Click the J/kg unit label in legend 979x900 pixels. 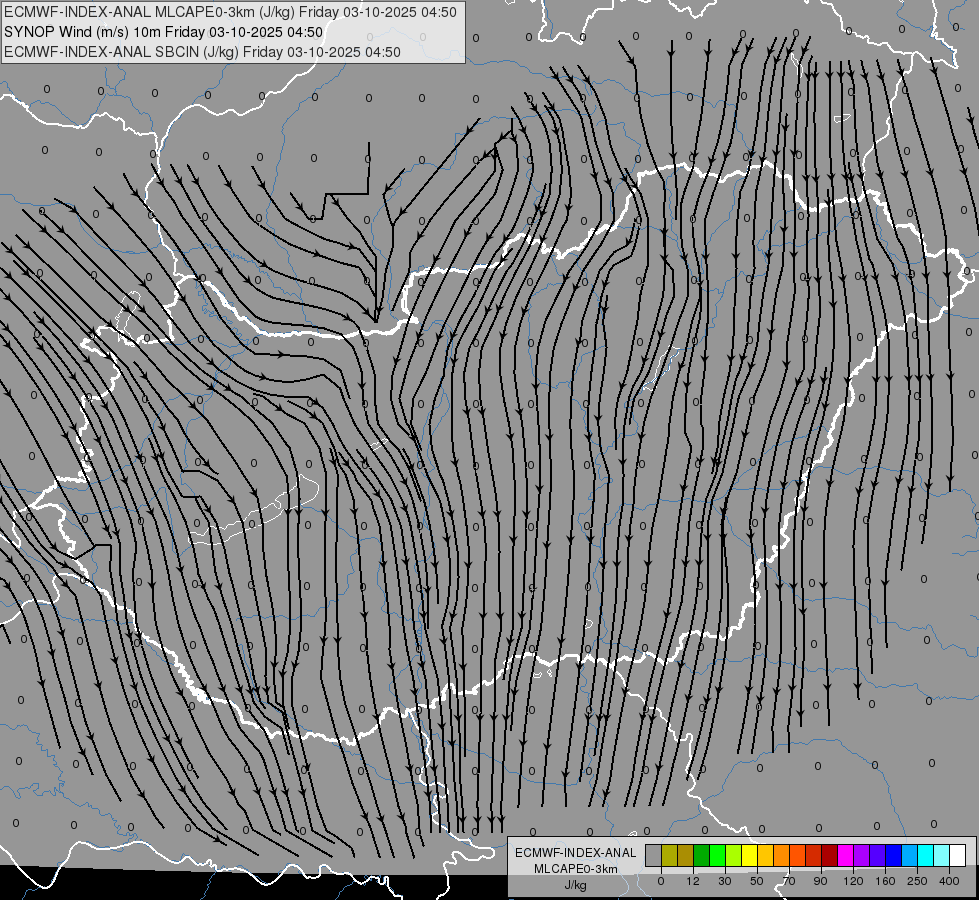(576, 885)
